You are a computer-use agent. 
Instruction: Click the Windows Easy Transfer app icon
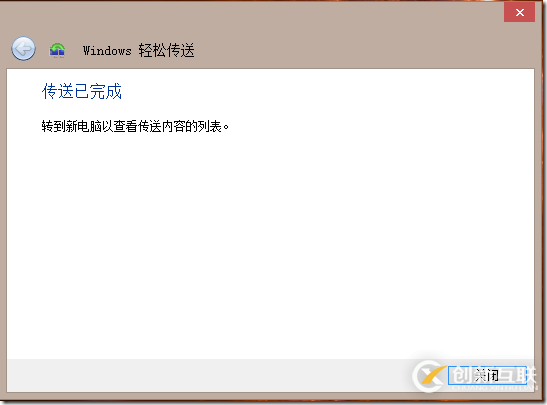click(57, 50)
